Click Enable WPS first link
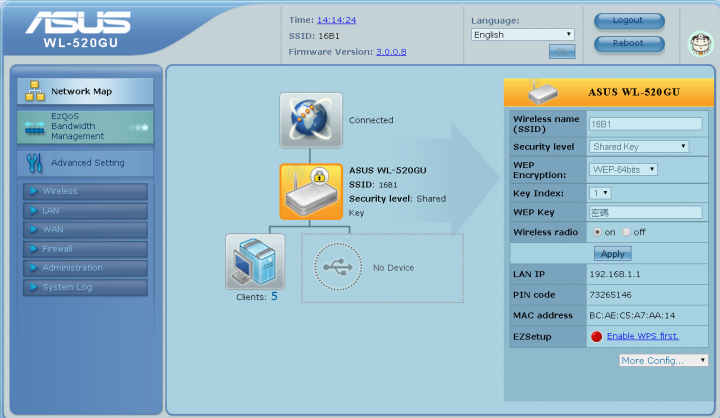The height and width of the screenshot is (418, 720). coord(642,336)
